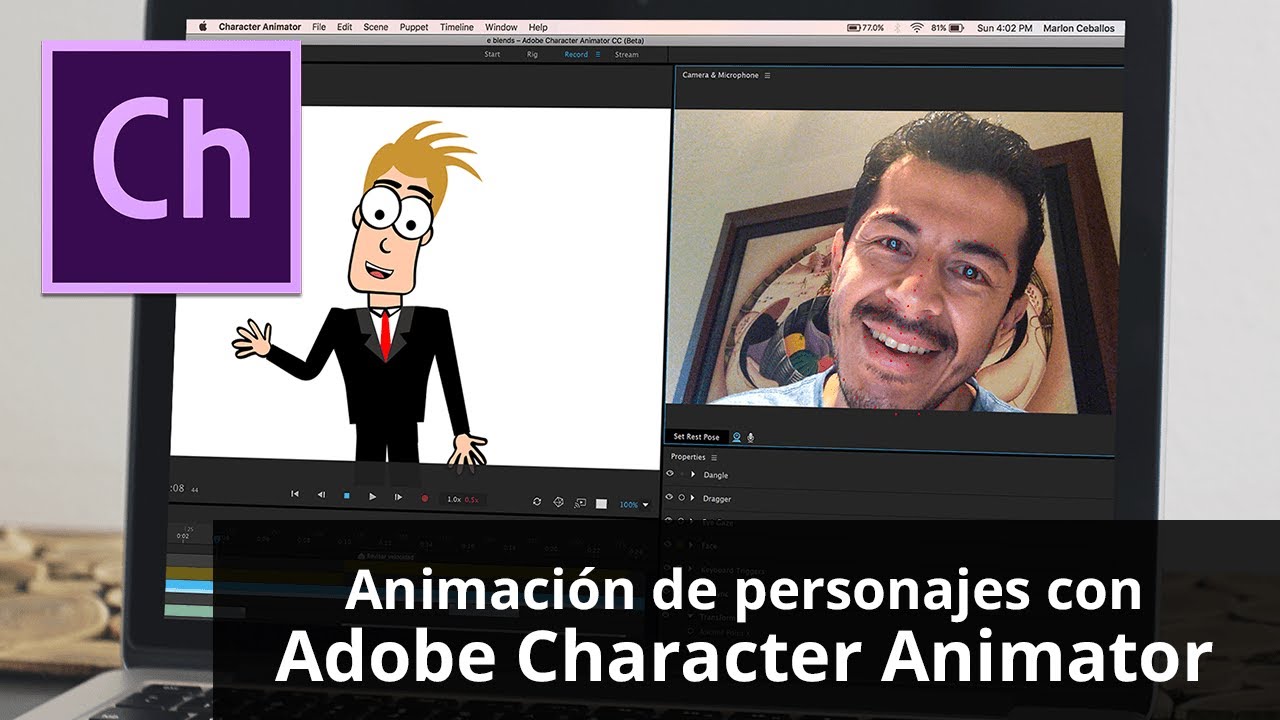Image resolution: width=1280 pixels, height=720 pixels.
Task: Click the Properties panel title
Action: (688, 457)
